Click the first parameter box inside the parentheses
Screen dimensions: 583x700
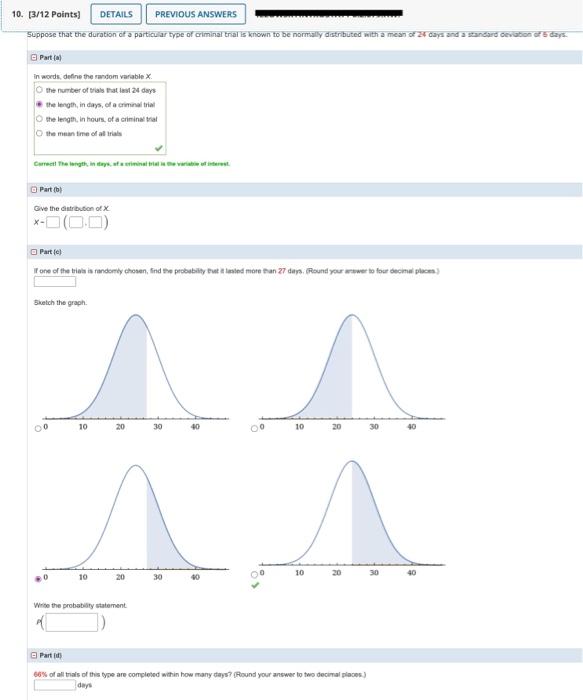tap(76, 222)
